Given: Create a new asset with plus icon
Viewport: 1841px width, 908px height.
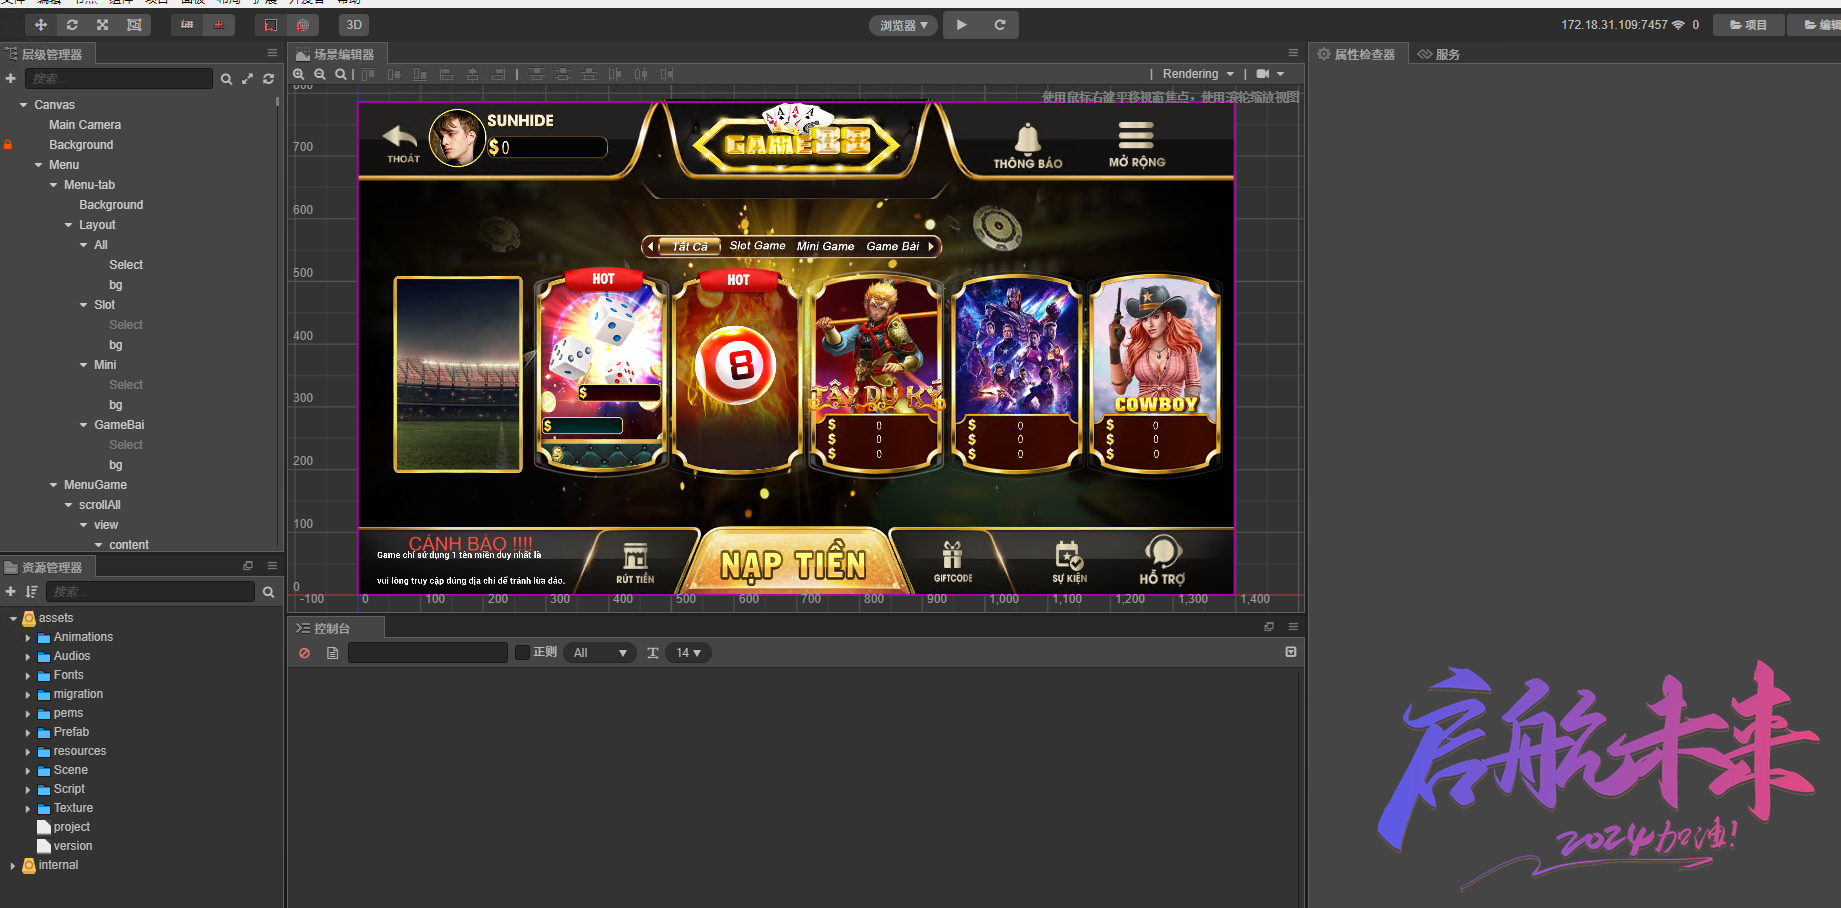Looking at the screenshot, I should [x=11, y=592].
